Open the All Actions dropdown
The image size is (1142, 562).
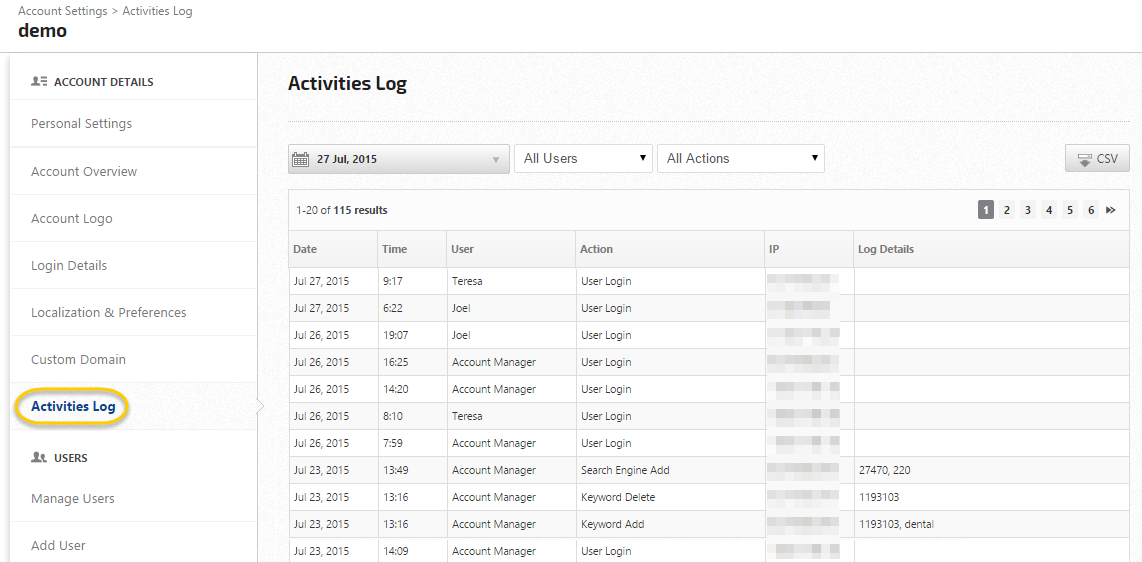(x=740, y=159)
